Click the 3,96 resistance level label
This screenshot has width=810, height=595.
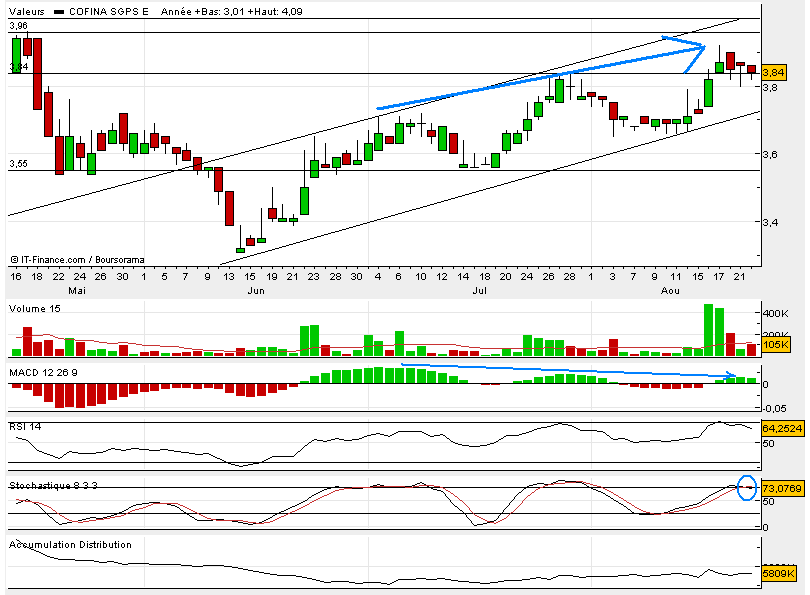click(18, 26)
